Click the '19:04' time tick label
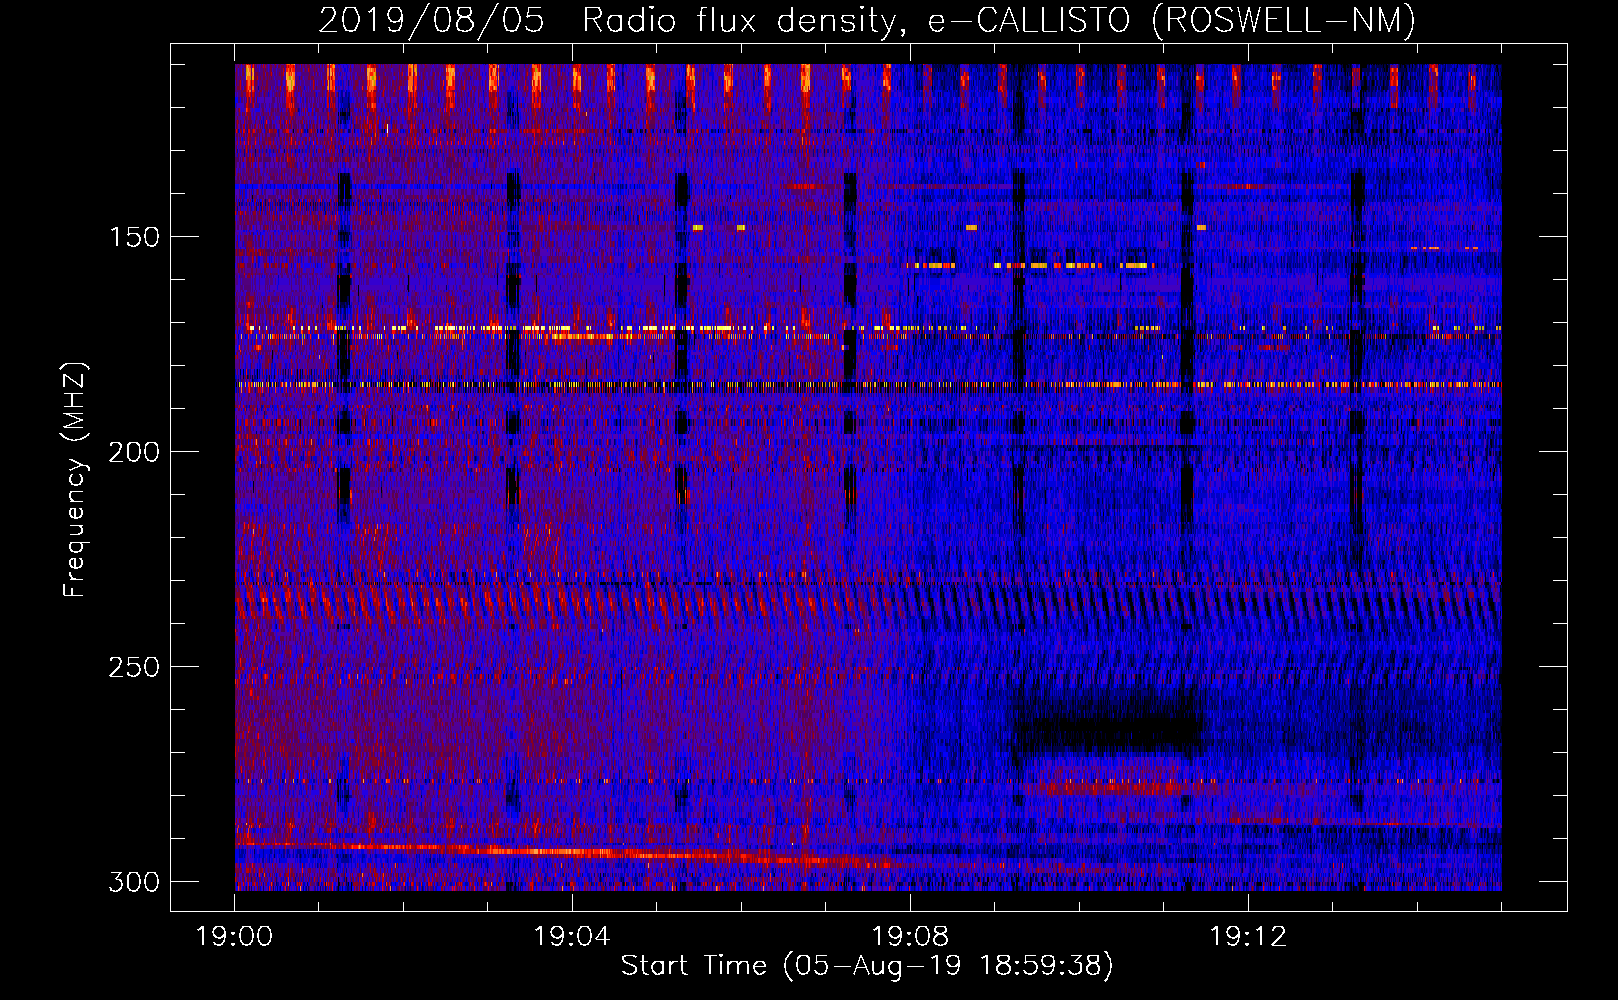The height and width of the screenshot is (1000, 1618). pos(572,937)
